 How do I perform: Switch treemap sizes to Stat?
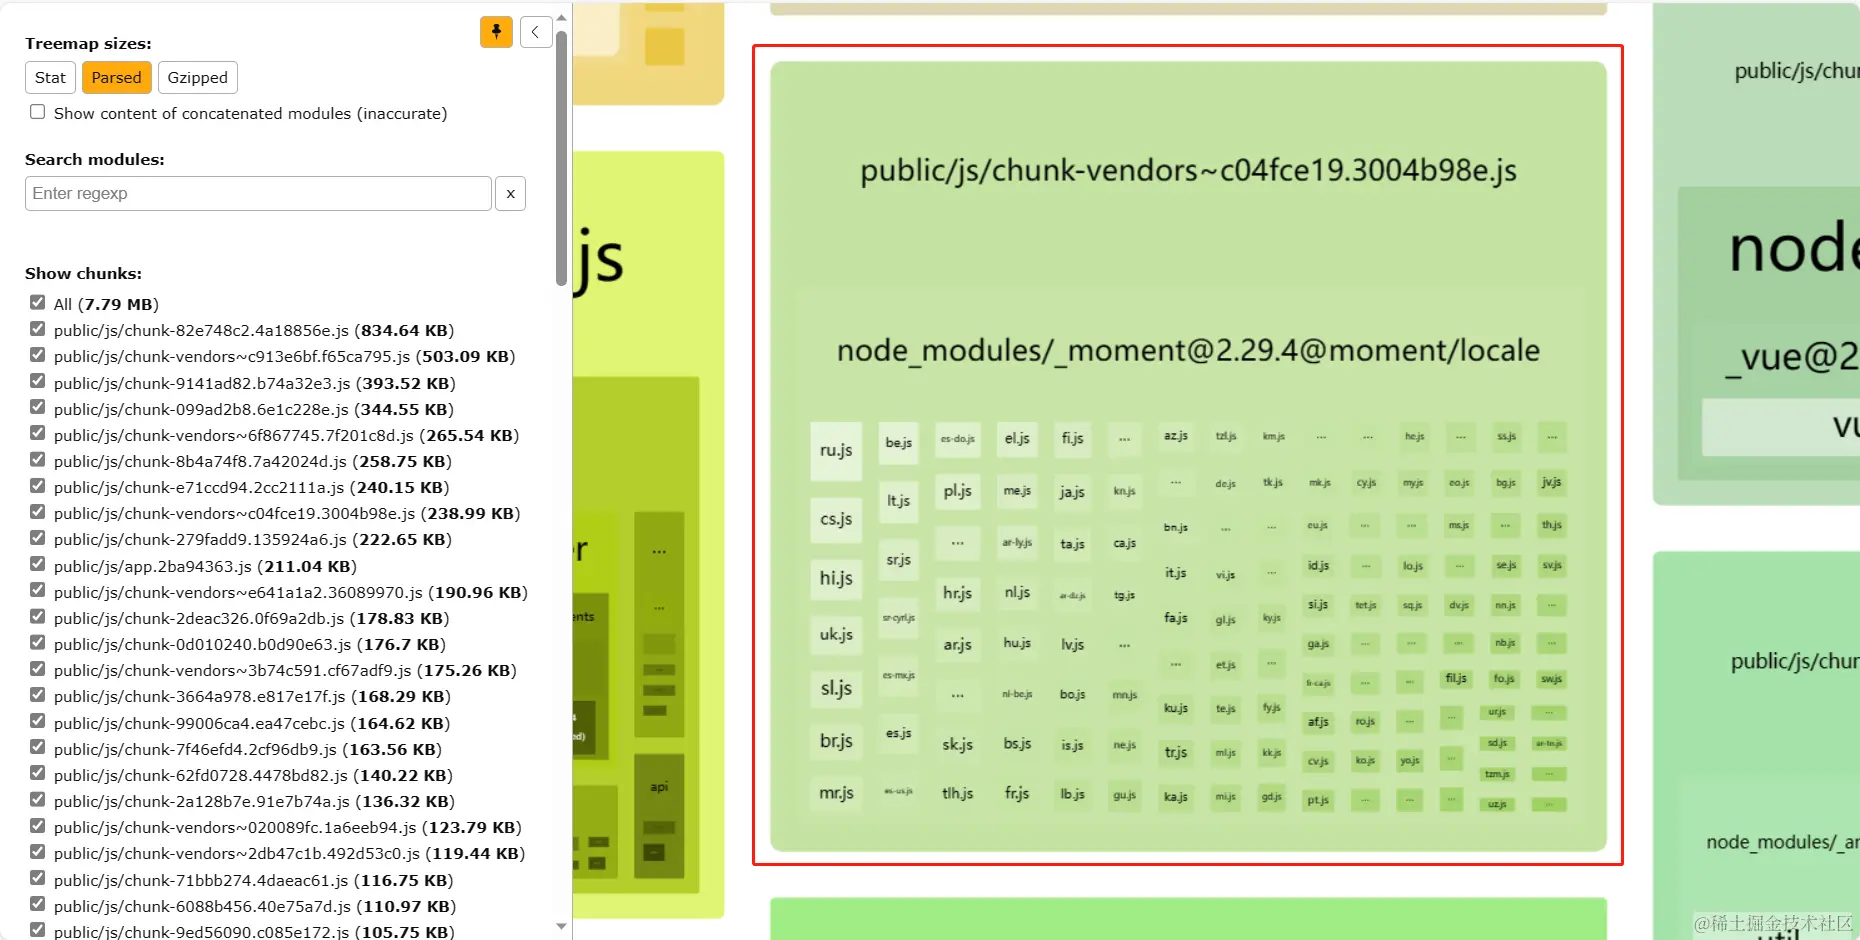coord(50,78)
